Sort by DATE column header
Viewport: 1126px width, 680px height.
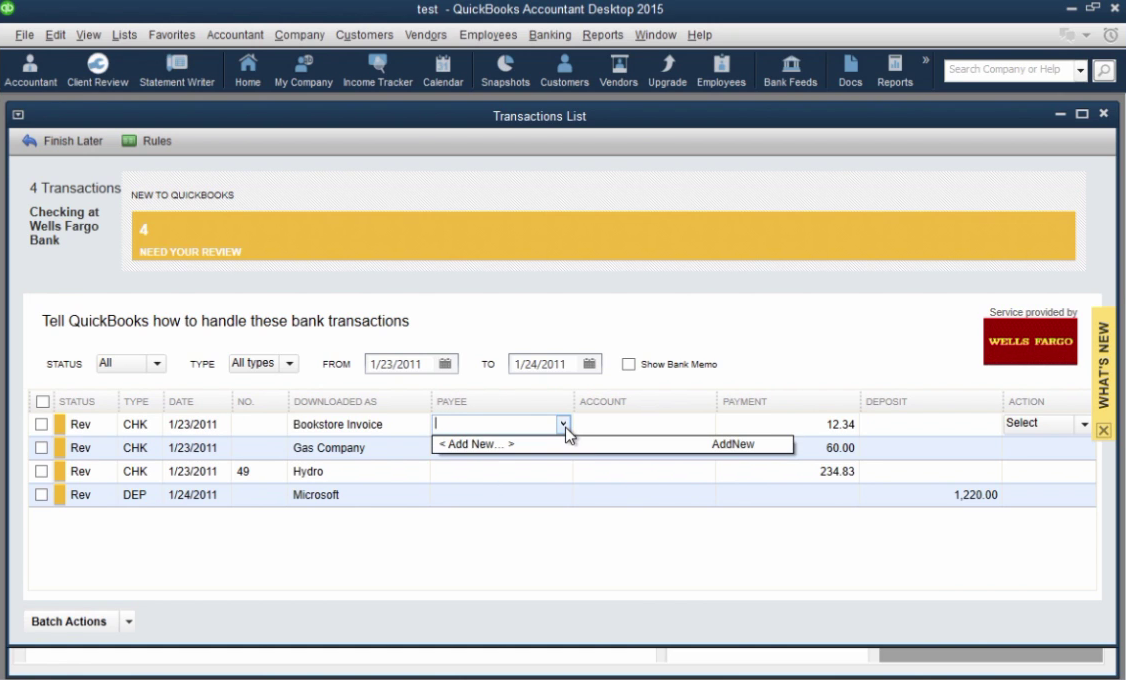[181, 401]
